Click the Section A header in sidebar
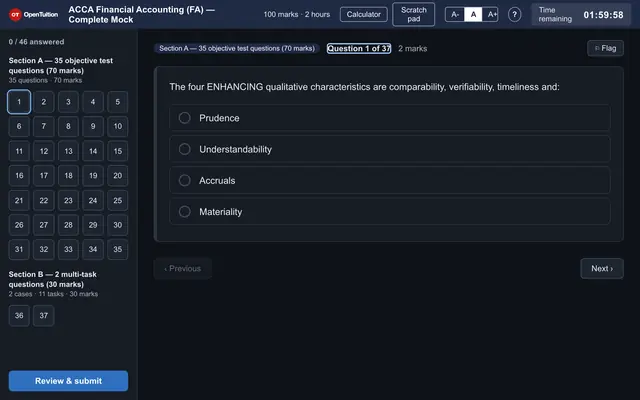 click(61, 65)
